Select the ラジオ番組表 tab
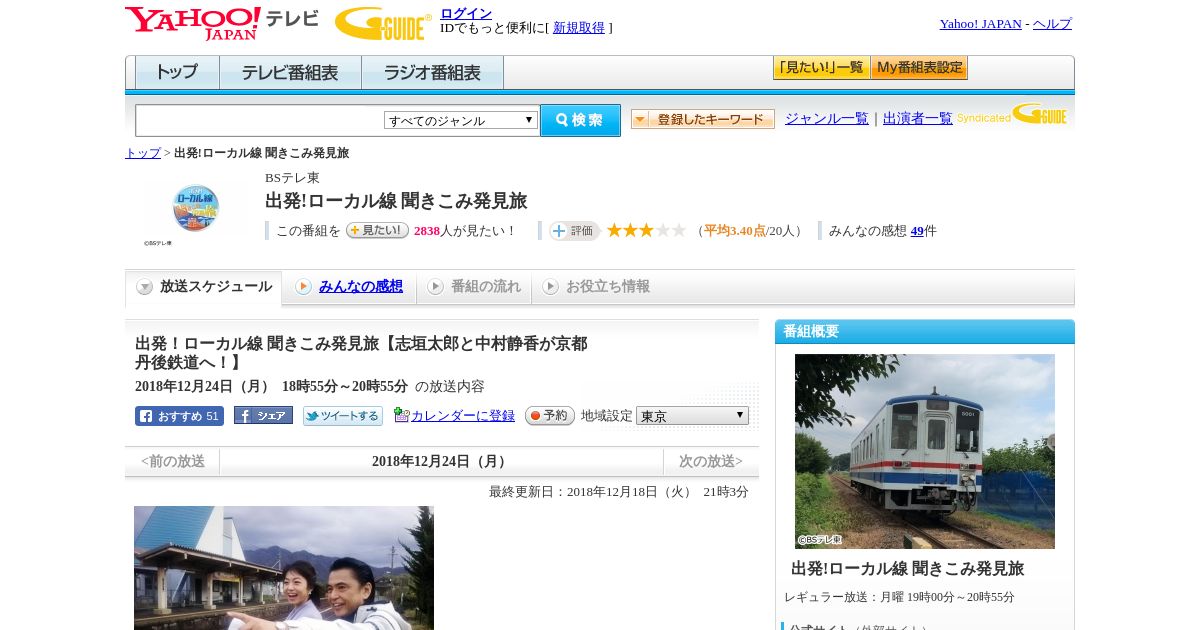 [432, 73]
